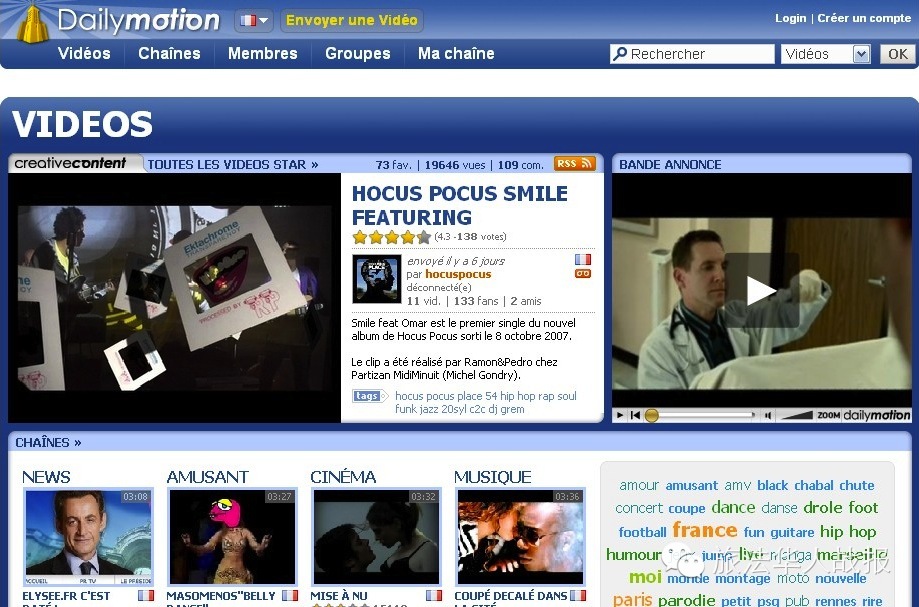Click the French flag beside uploader info
This screenshot has height=607, width=919.
583,260
